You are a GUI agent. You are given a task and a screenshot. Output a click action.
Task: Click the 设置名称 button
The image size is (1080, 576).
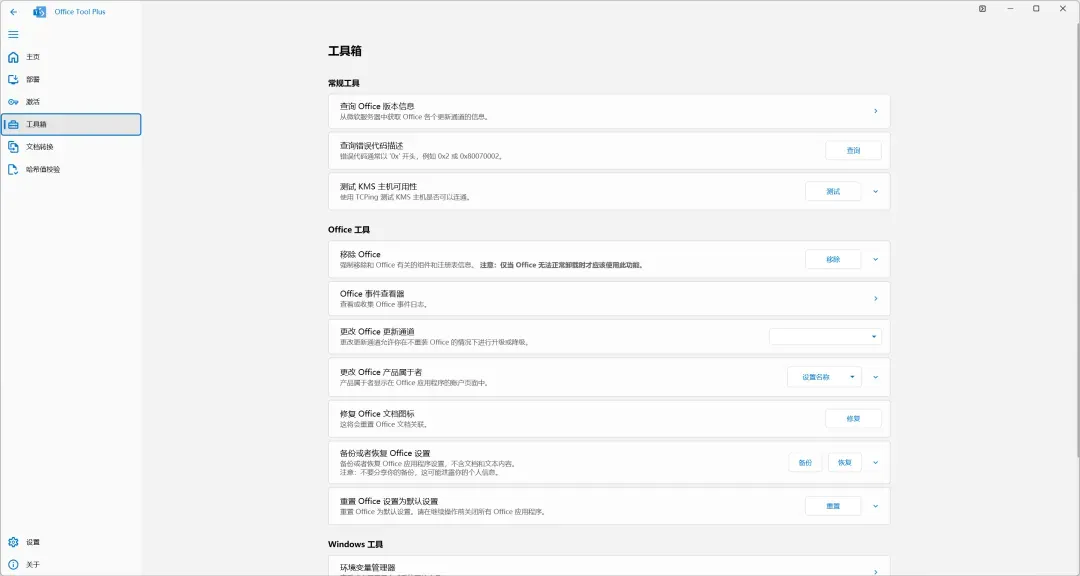[x=816, y=377]
